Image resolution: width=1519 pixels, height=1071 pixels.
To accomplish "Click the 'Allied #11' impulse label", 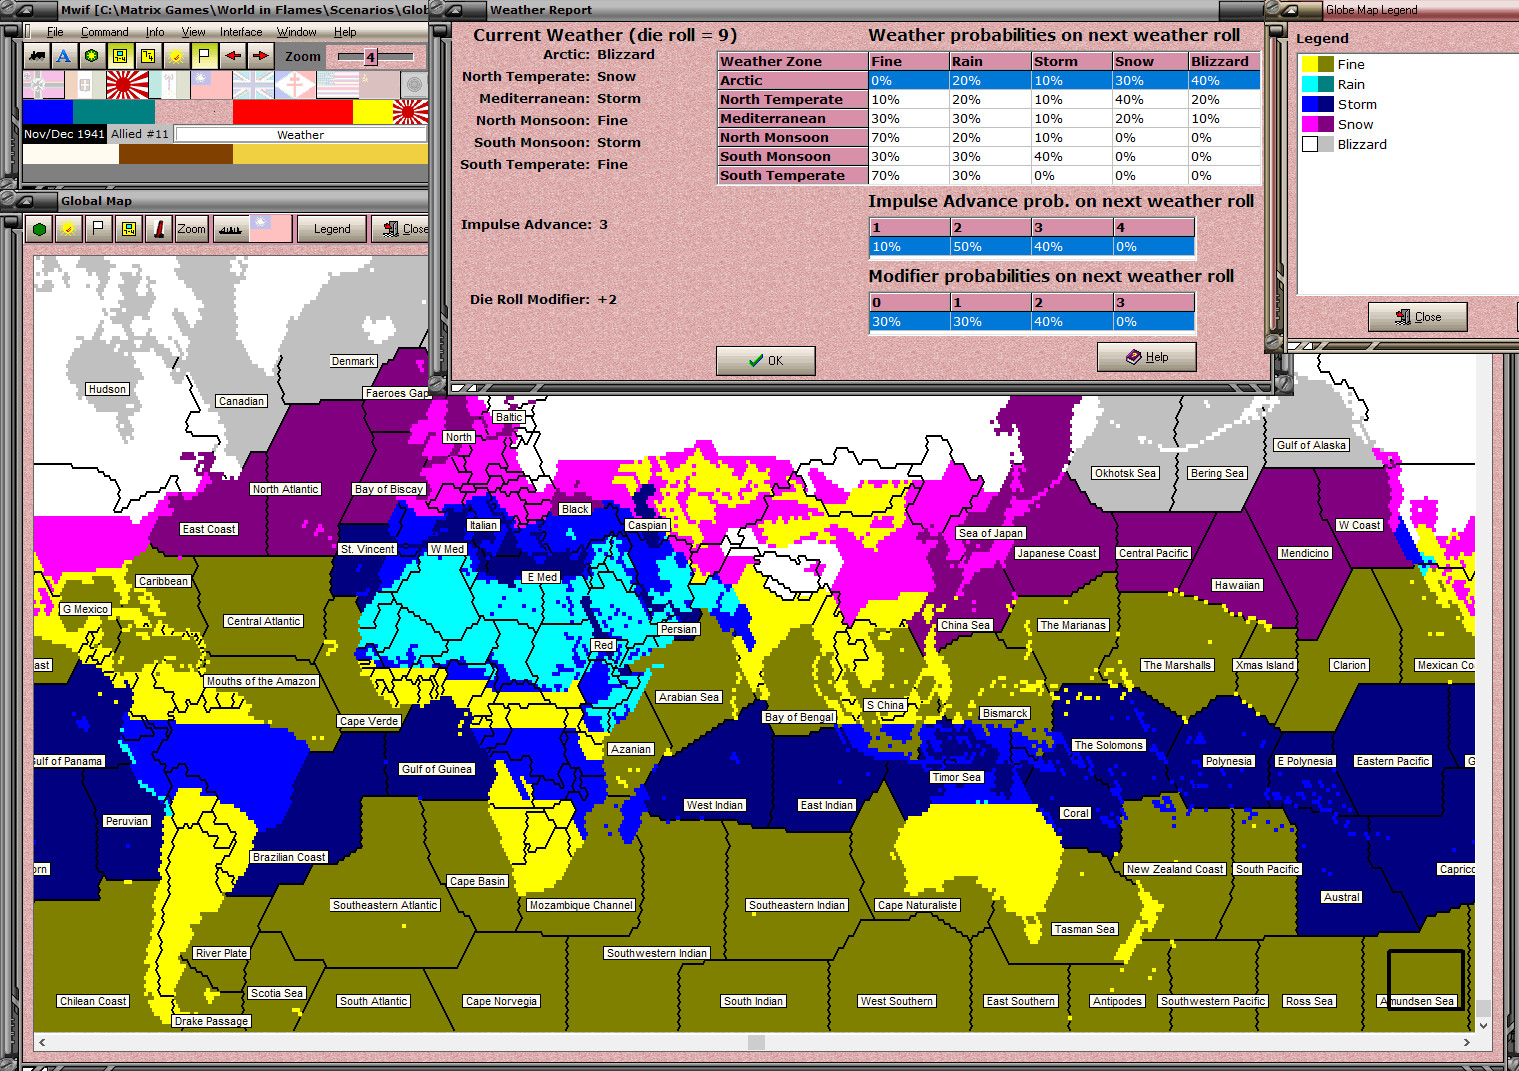I will coord(140,134).
